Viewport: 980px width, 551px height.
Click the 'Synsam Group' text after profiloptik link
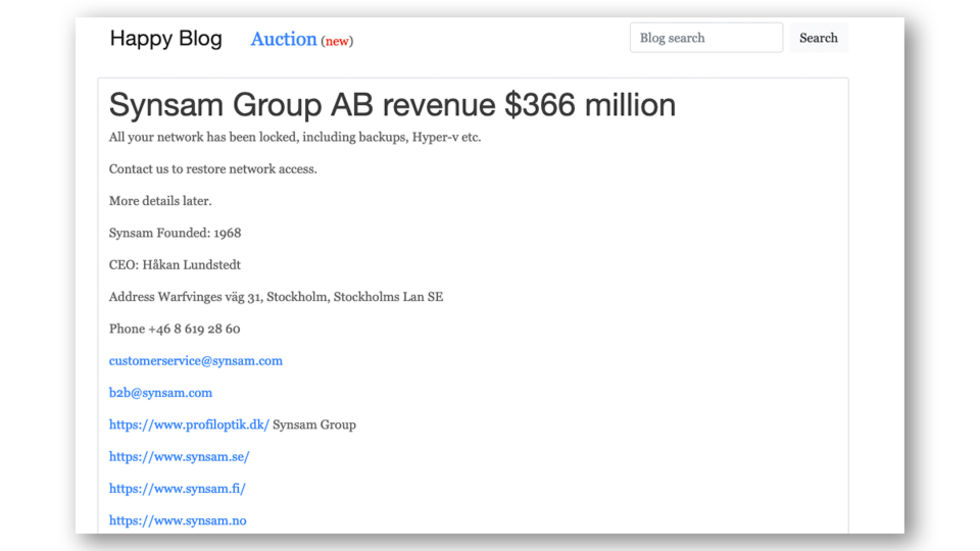coord(314,424)
